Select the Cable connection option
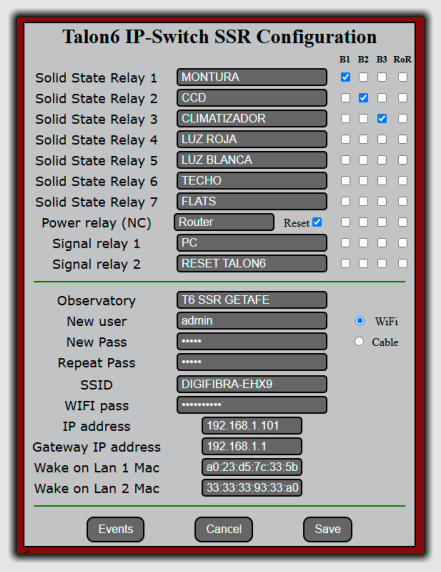Image resolution: width=441 pixels, height=572 pixels. coord(359,341)
